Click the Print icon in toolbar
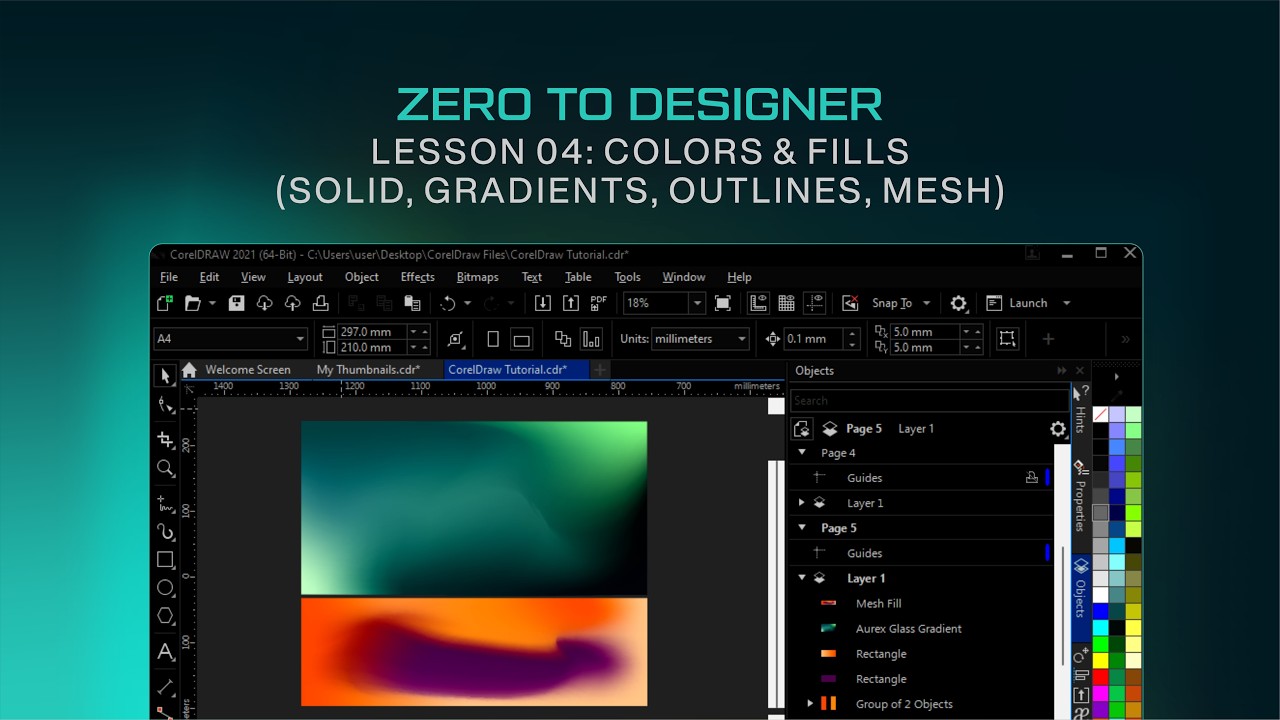This screenshot has width=1280, height=720. (320, 303)
